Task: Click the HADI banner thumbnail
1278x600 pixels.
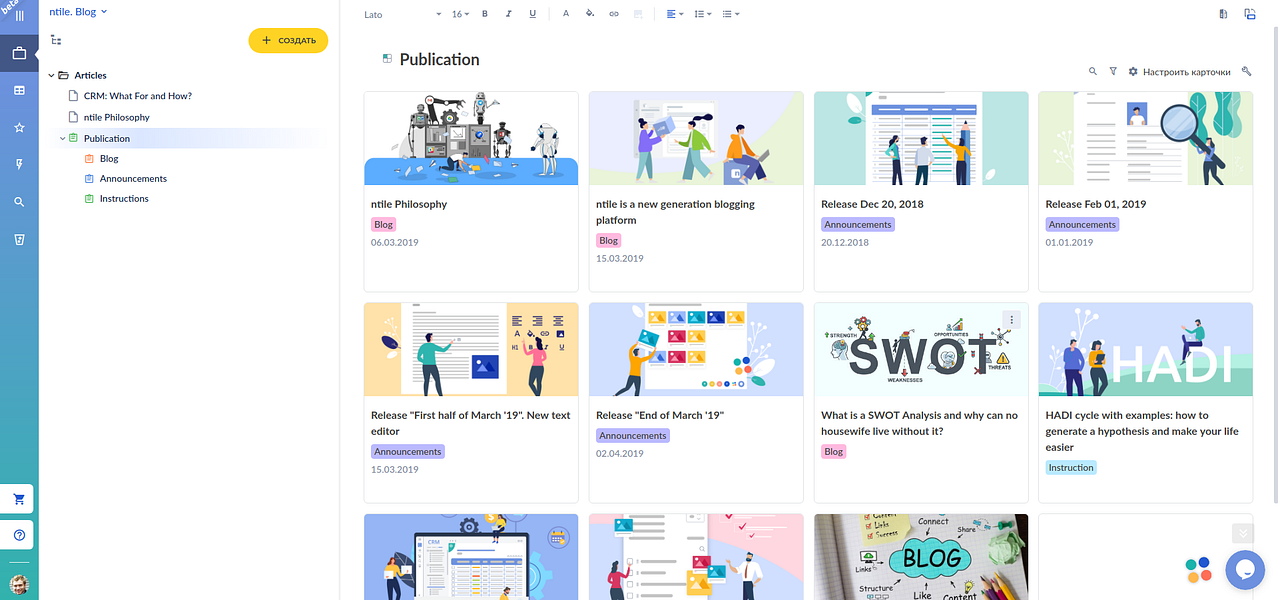Action: click(1145, 349)
